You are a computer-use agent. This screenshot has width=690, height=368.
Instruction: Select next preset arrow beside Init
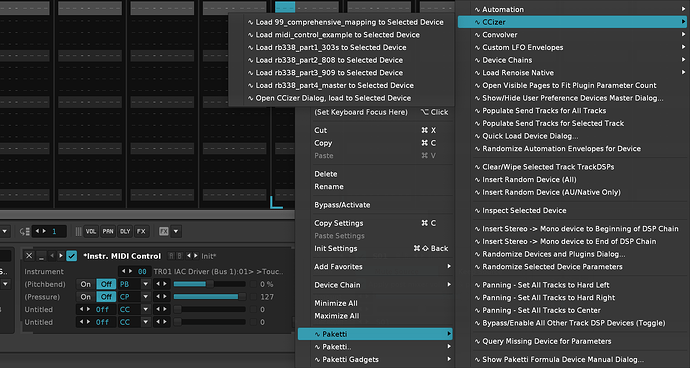pos(195,256)
